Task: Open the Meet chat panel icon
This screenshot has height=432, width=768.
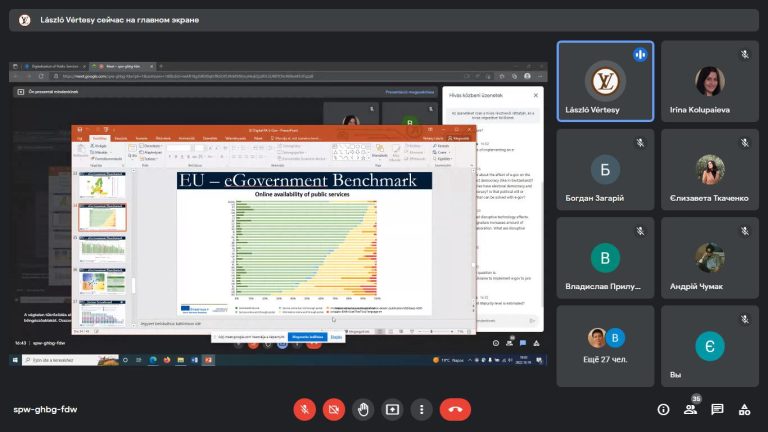Action: pyautogui.click(x=718, y=409)
